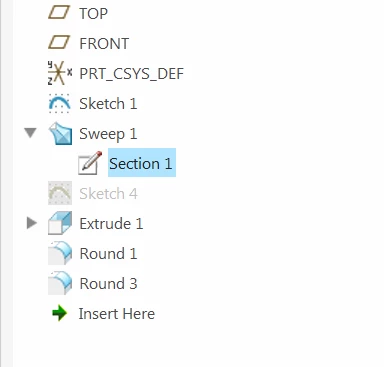
Task: Select the Sketch 1 label
Action: [x=108, y=104]
